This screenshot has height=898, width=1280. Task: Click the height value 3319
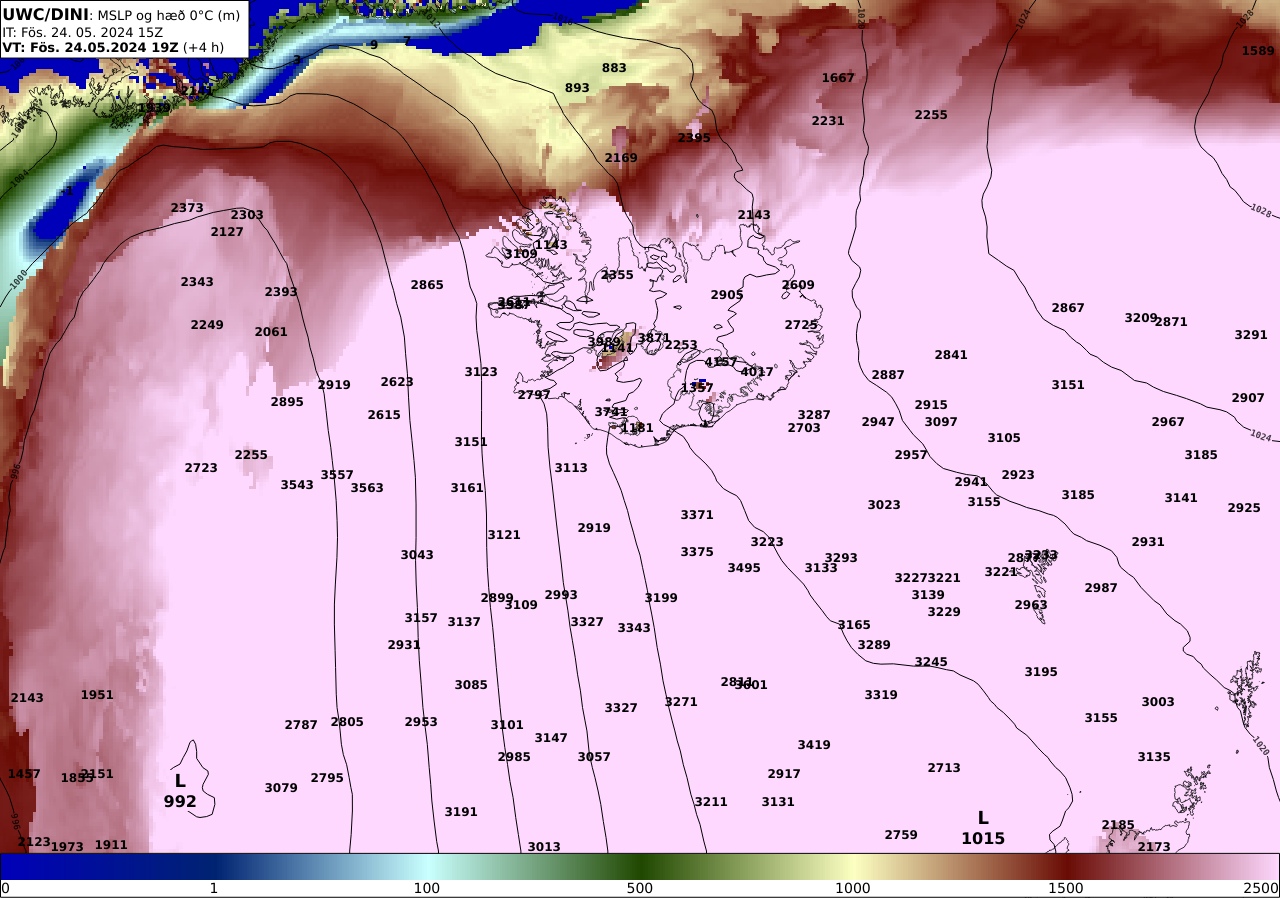(881, 695)
